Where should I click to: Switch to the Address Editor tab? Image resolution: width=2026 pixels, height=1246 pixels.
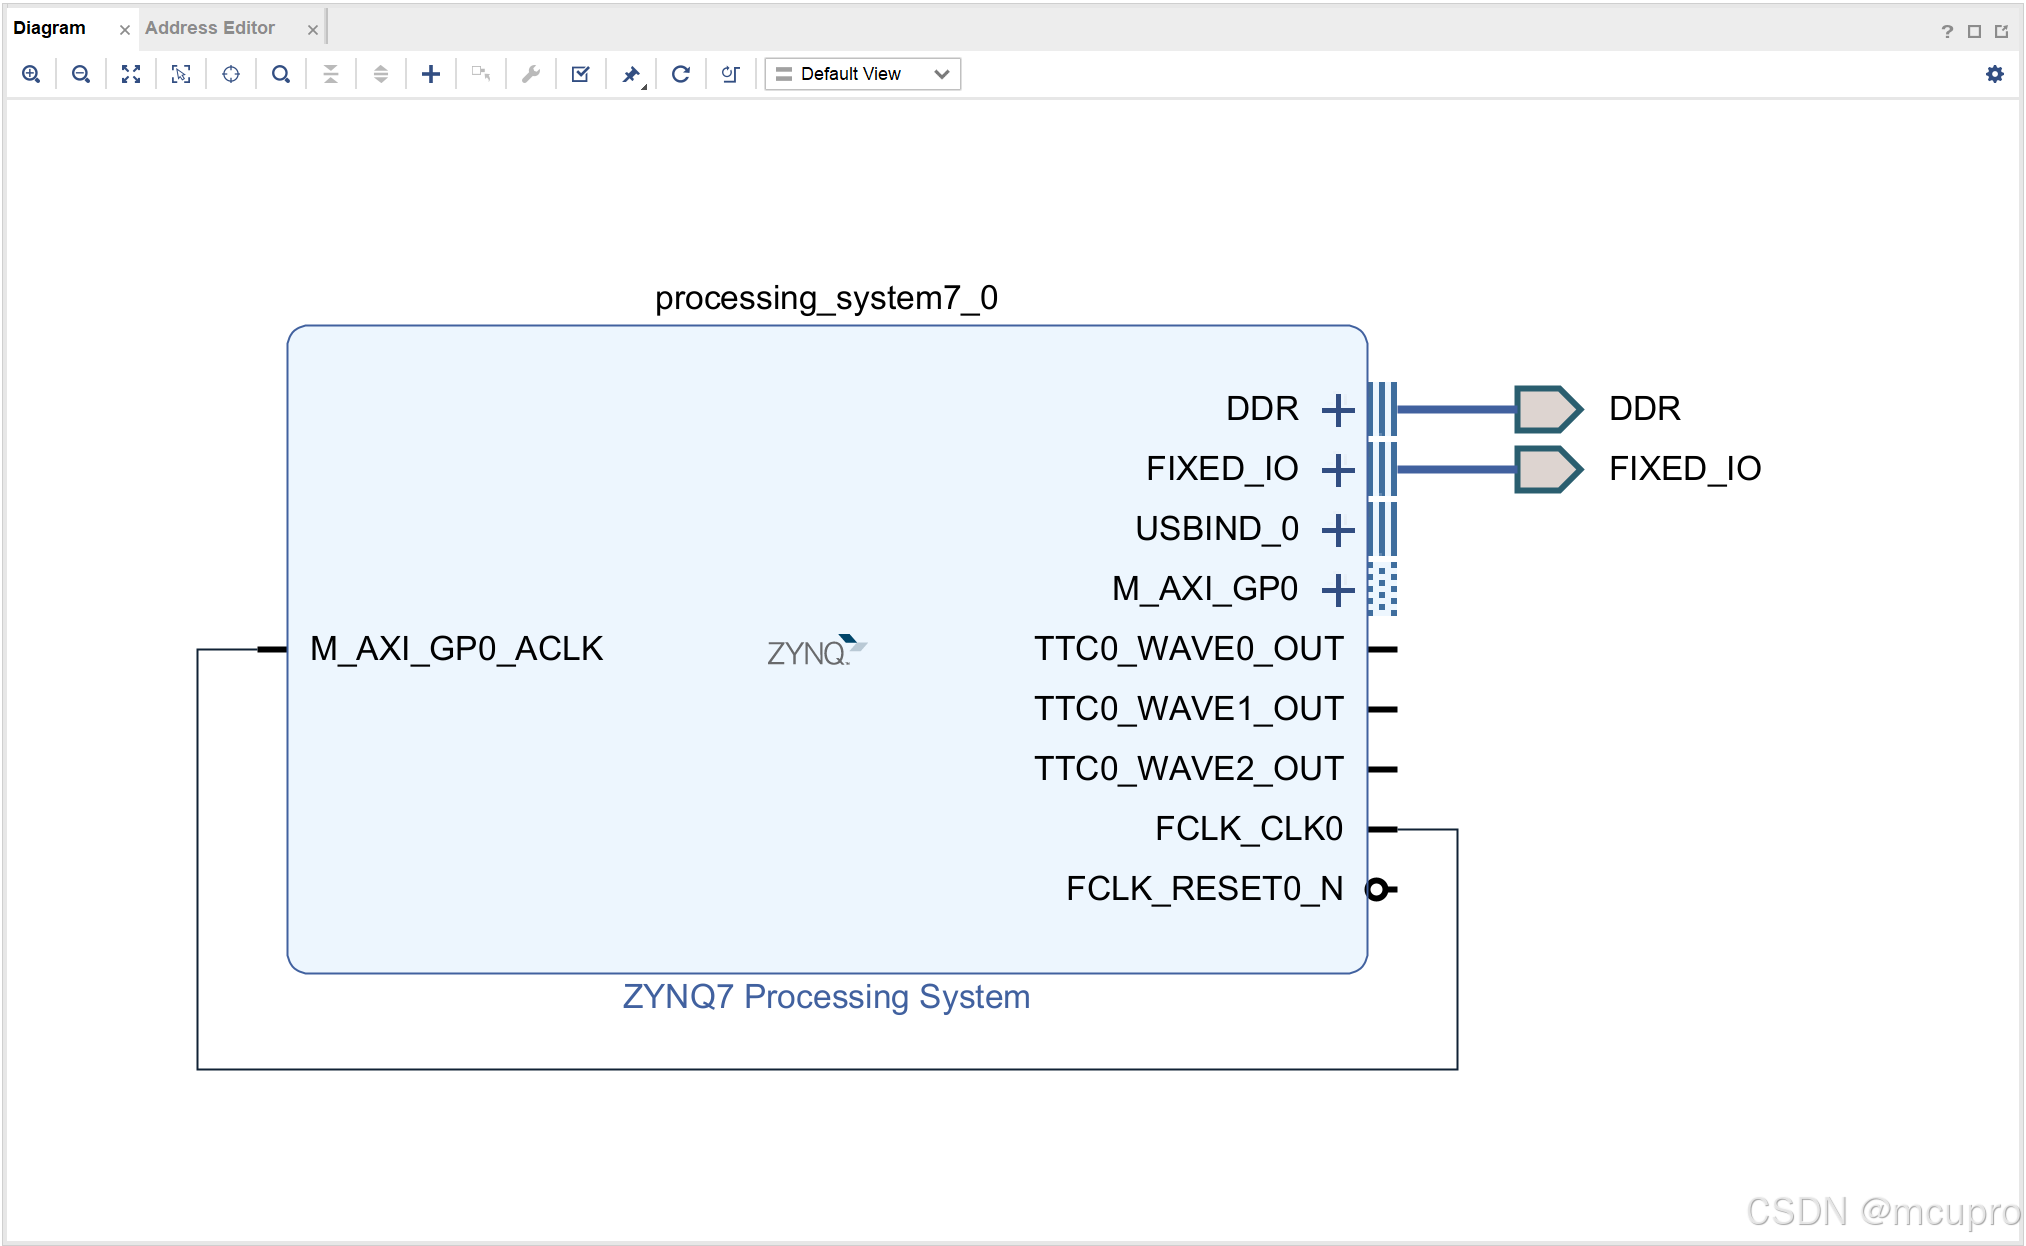(x=210, y=28)
